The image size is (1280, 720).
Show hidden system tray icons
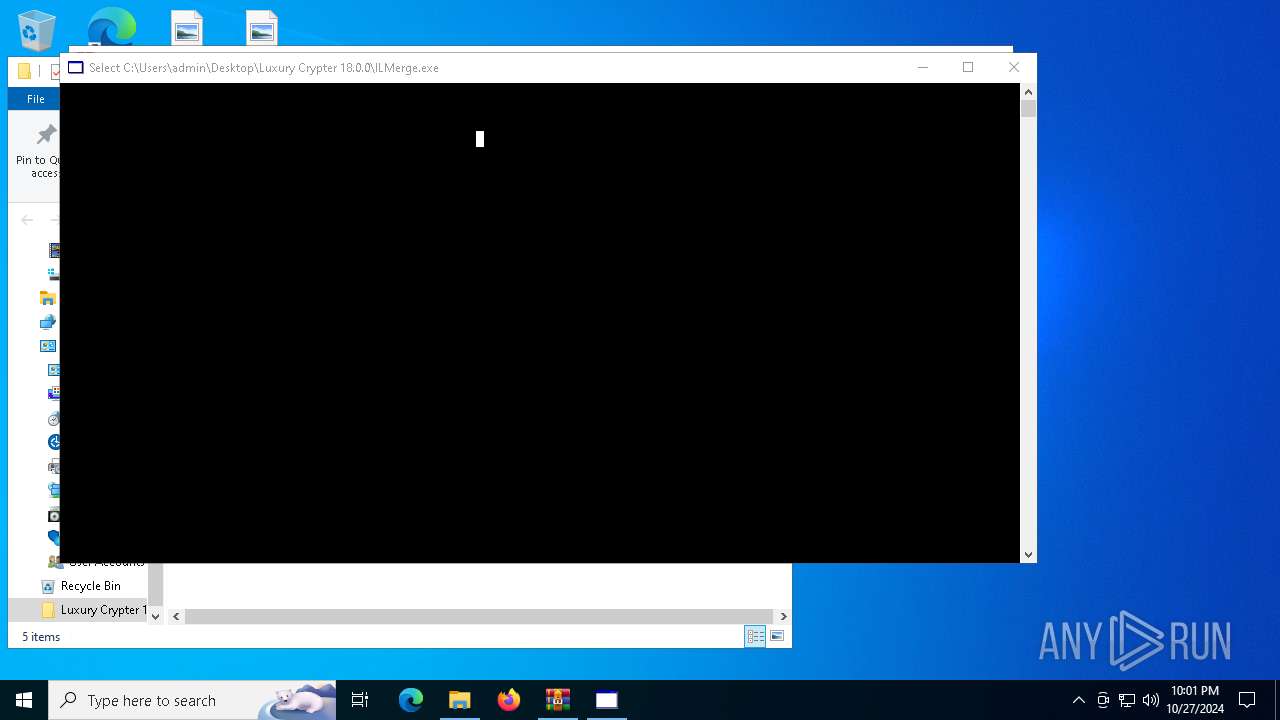tap(1078, 700)
